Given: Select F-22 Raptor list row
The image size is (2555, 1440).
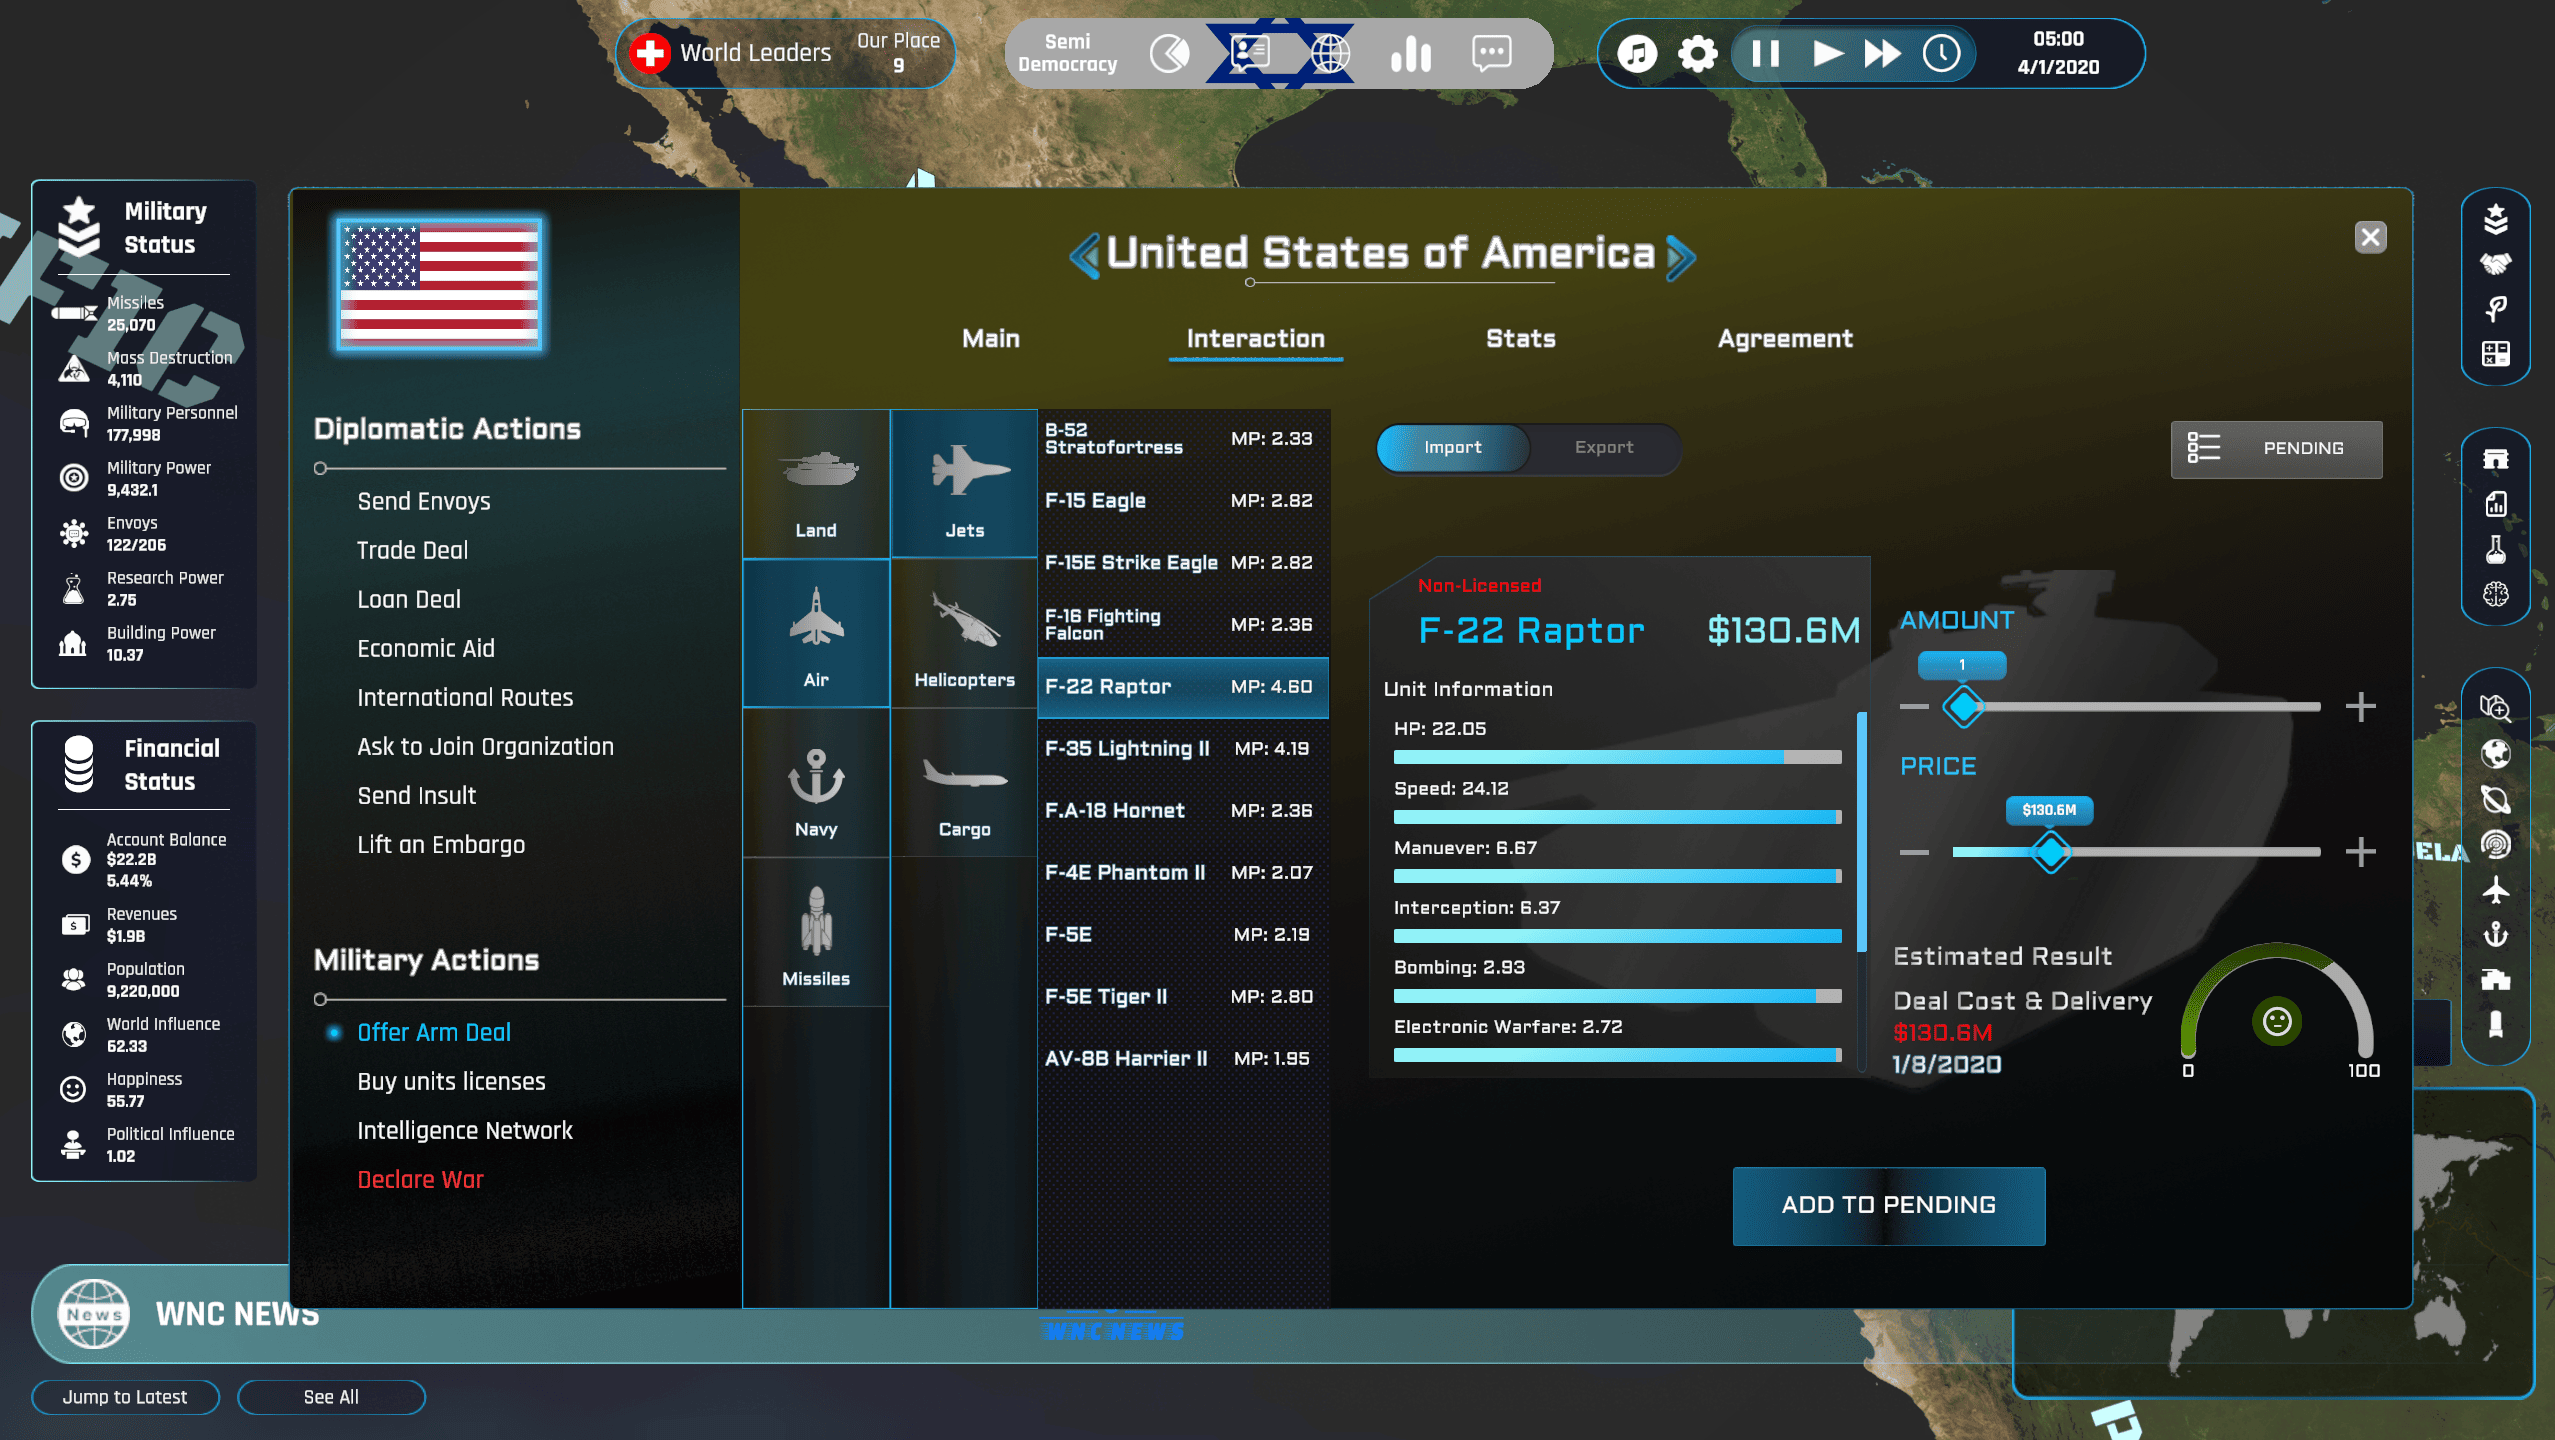Looking at the screenshot, I should click(x=1183, y=687).
